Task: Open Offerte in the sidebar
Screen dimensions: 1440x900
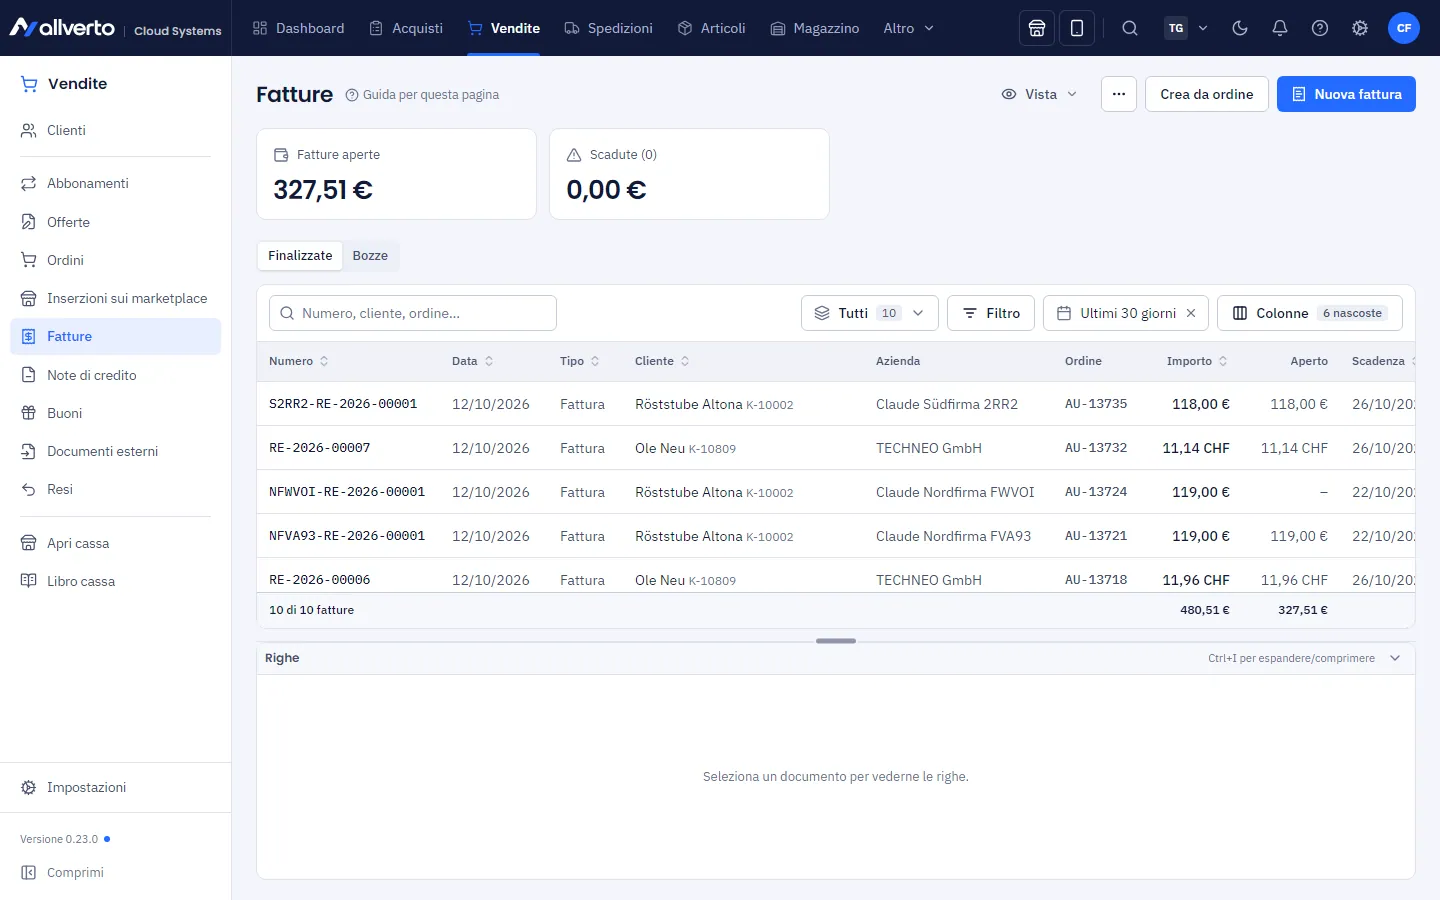Action: coord(115,222)
